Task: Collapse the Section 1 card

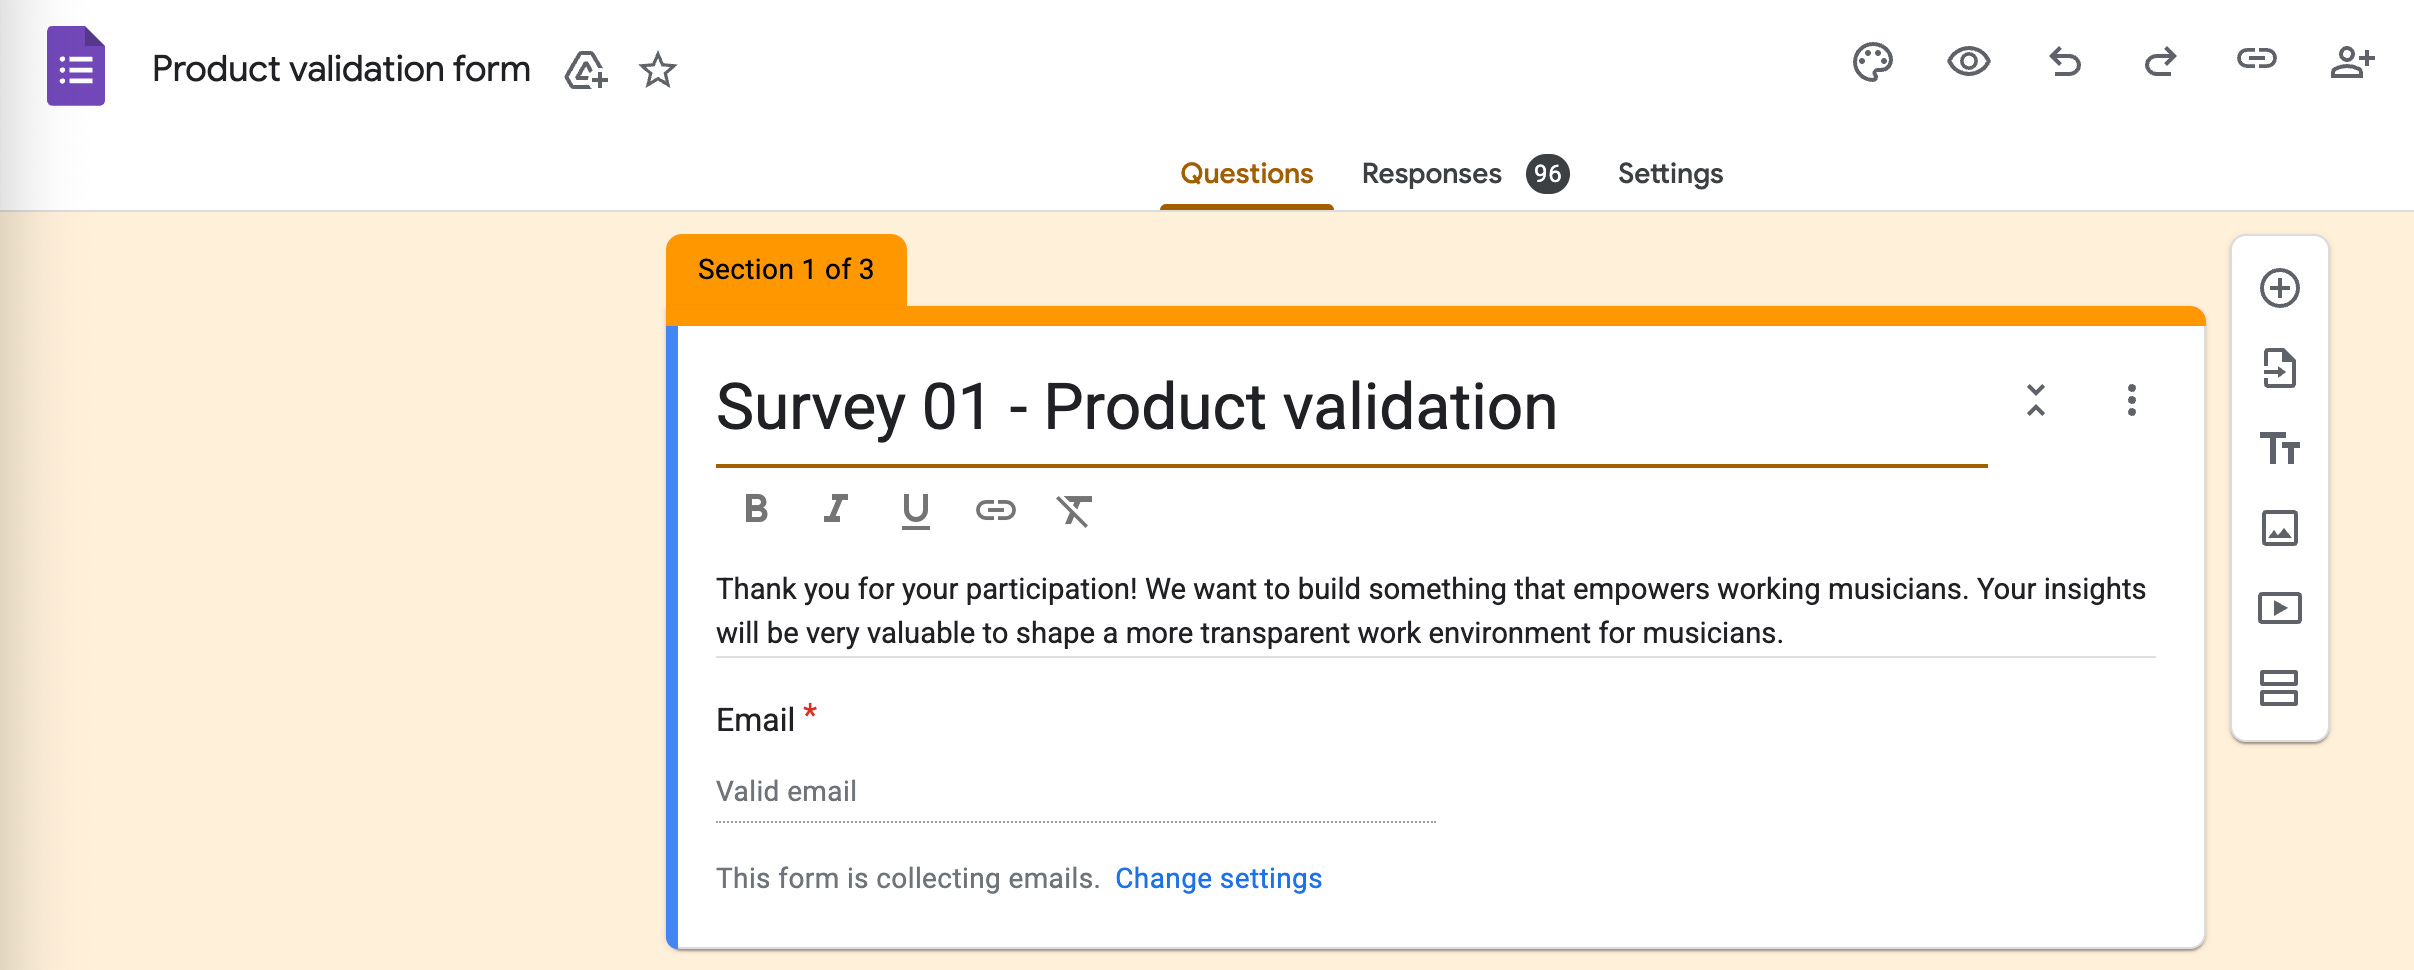Action: [x=2035, y=400]
